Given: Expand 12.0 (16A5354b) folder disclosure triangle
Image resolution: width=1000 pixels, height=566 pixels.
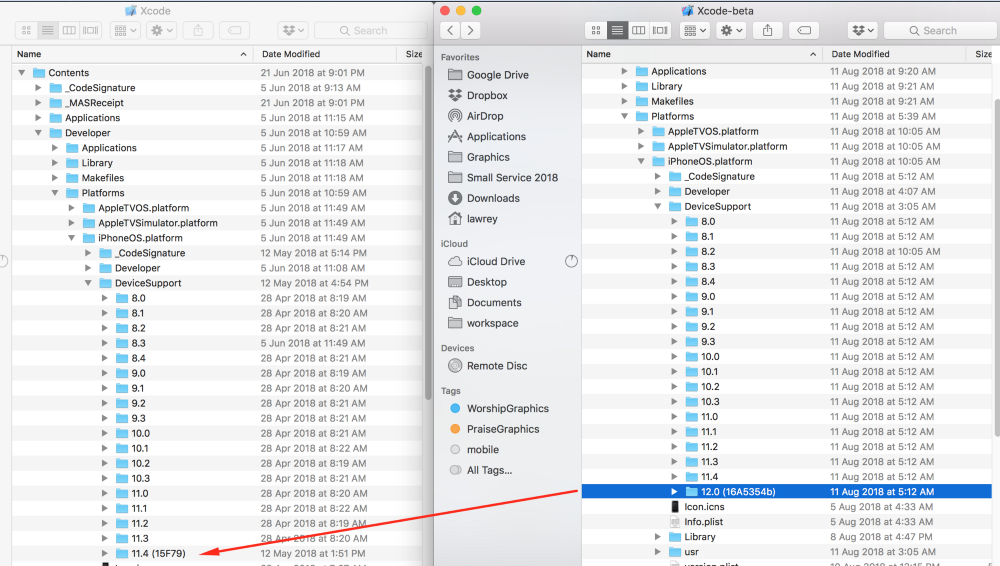Looking at the screenshot, I should [674, 491].
